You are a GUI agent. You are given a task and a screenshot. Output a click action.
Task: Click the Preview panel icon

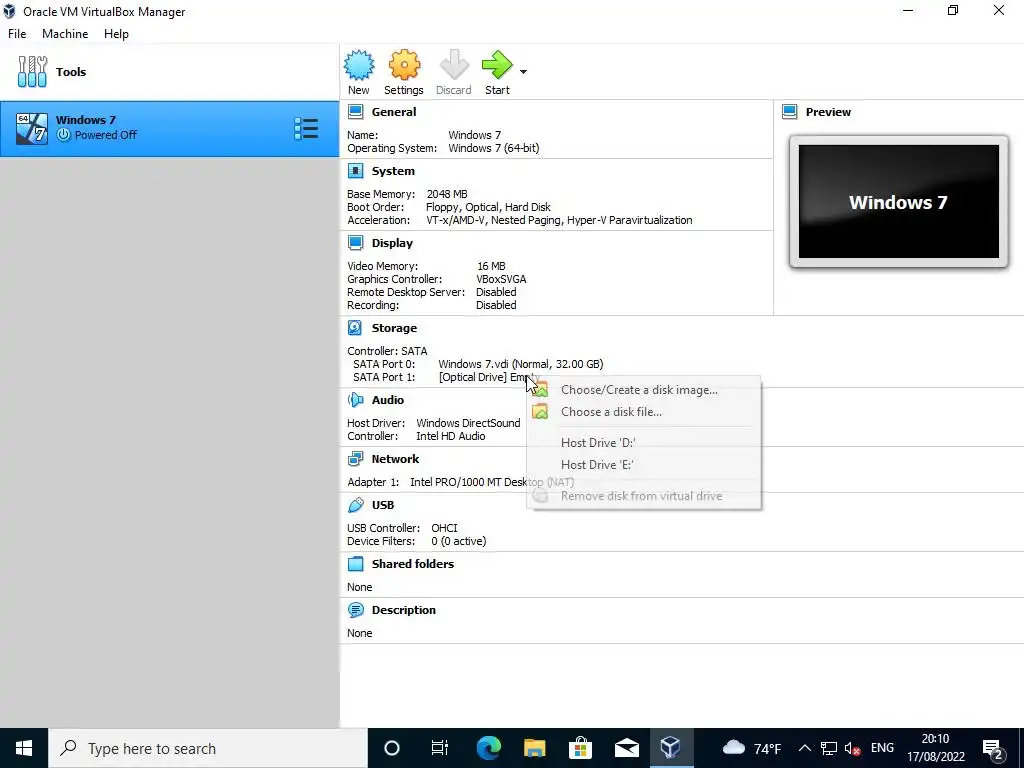tap(790, 112)
